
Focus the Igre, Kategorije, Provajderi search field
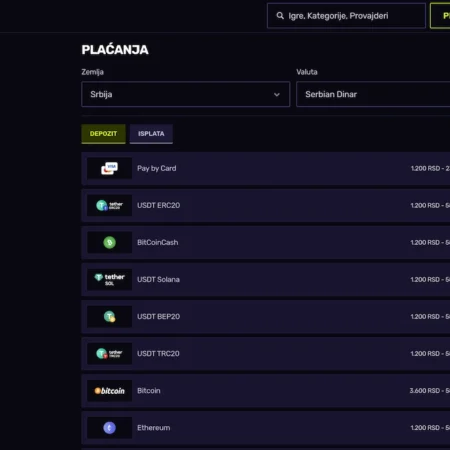click(x=346, y=16)
